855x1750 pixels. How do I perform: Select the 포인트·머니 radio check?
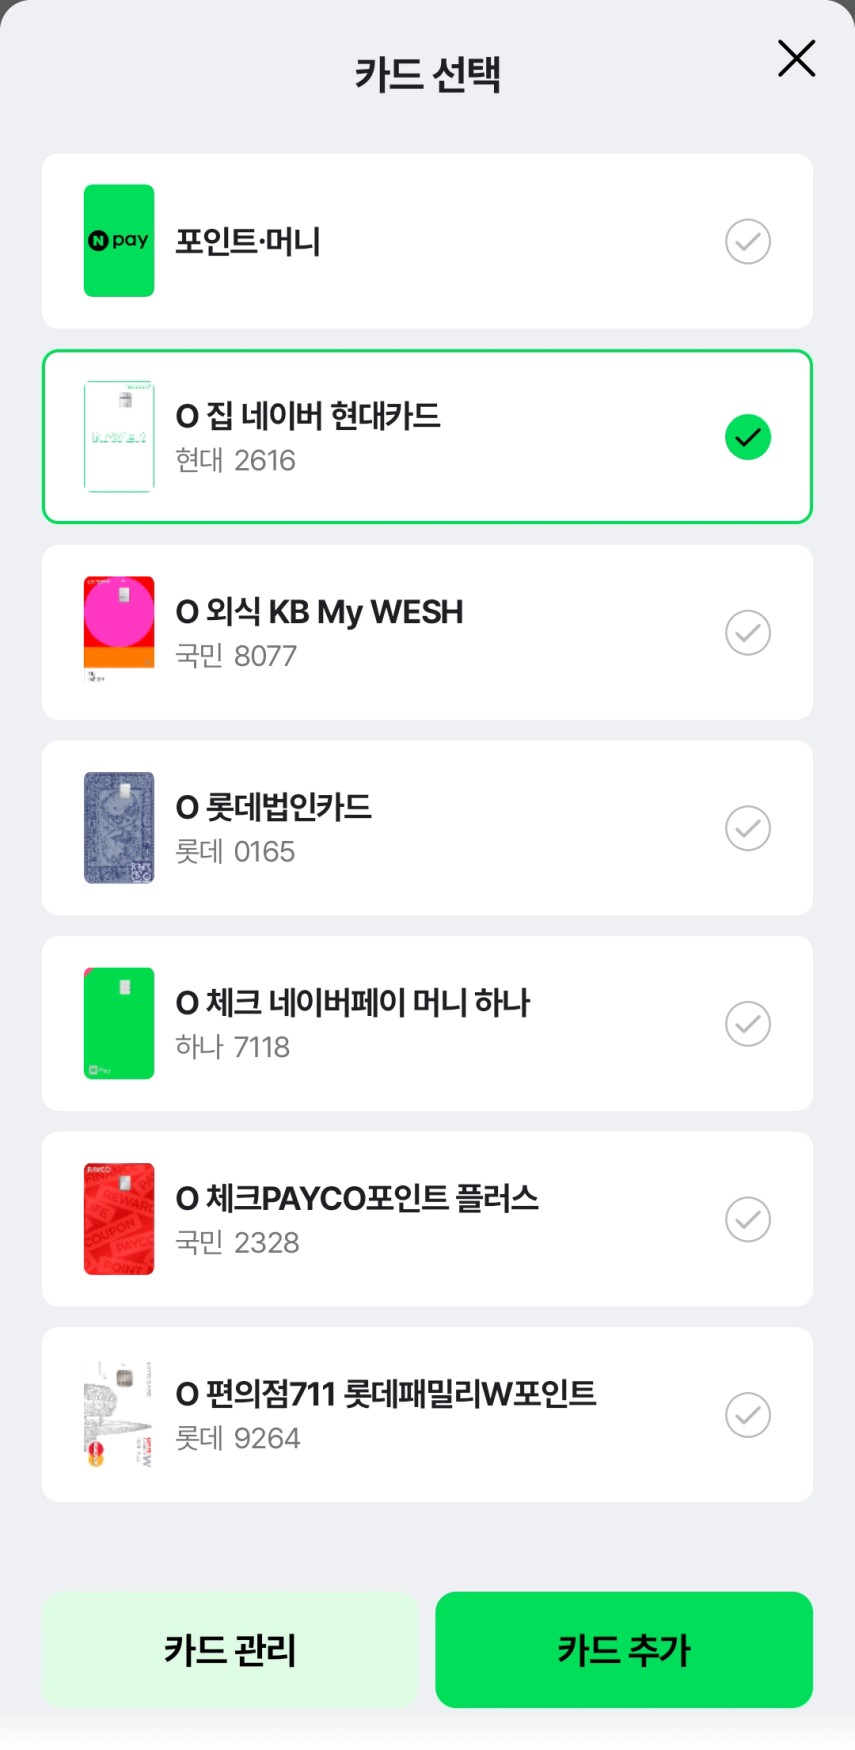tap(747, 241)
